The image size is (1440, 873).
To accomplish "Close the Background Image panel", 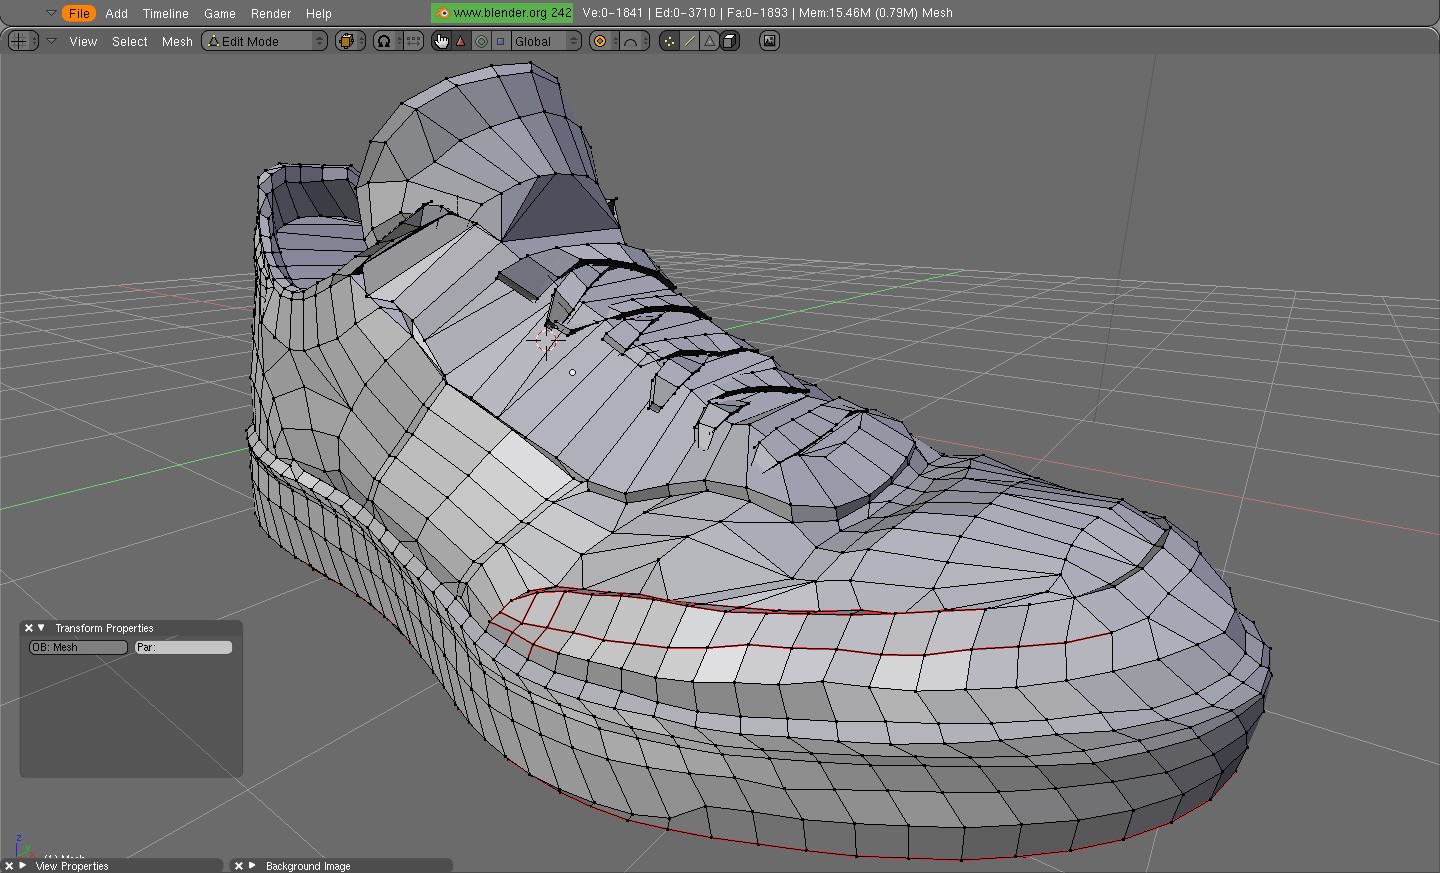I will [x=239, y=866].
